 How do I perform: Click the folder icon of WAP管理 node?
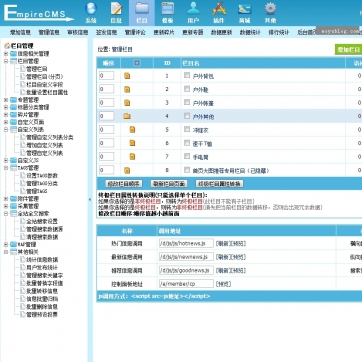point(13,245)
